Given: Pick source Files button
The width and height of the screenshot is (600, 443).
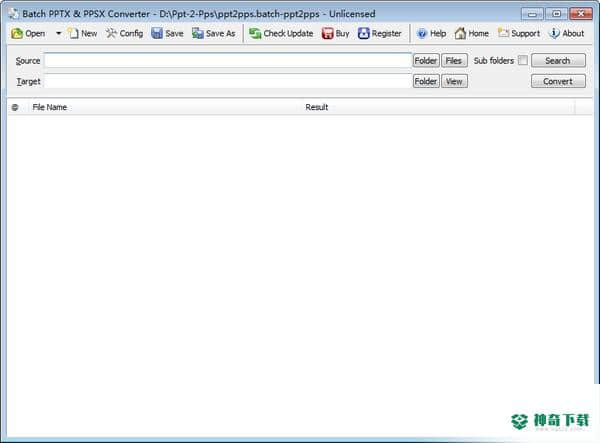Looking at the screenshot, I should click(454, 60).
